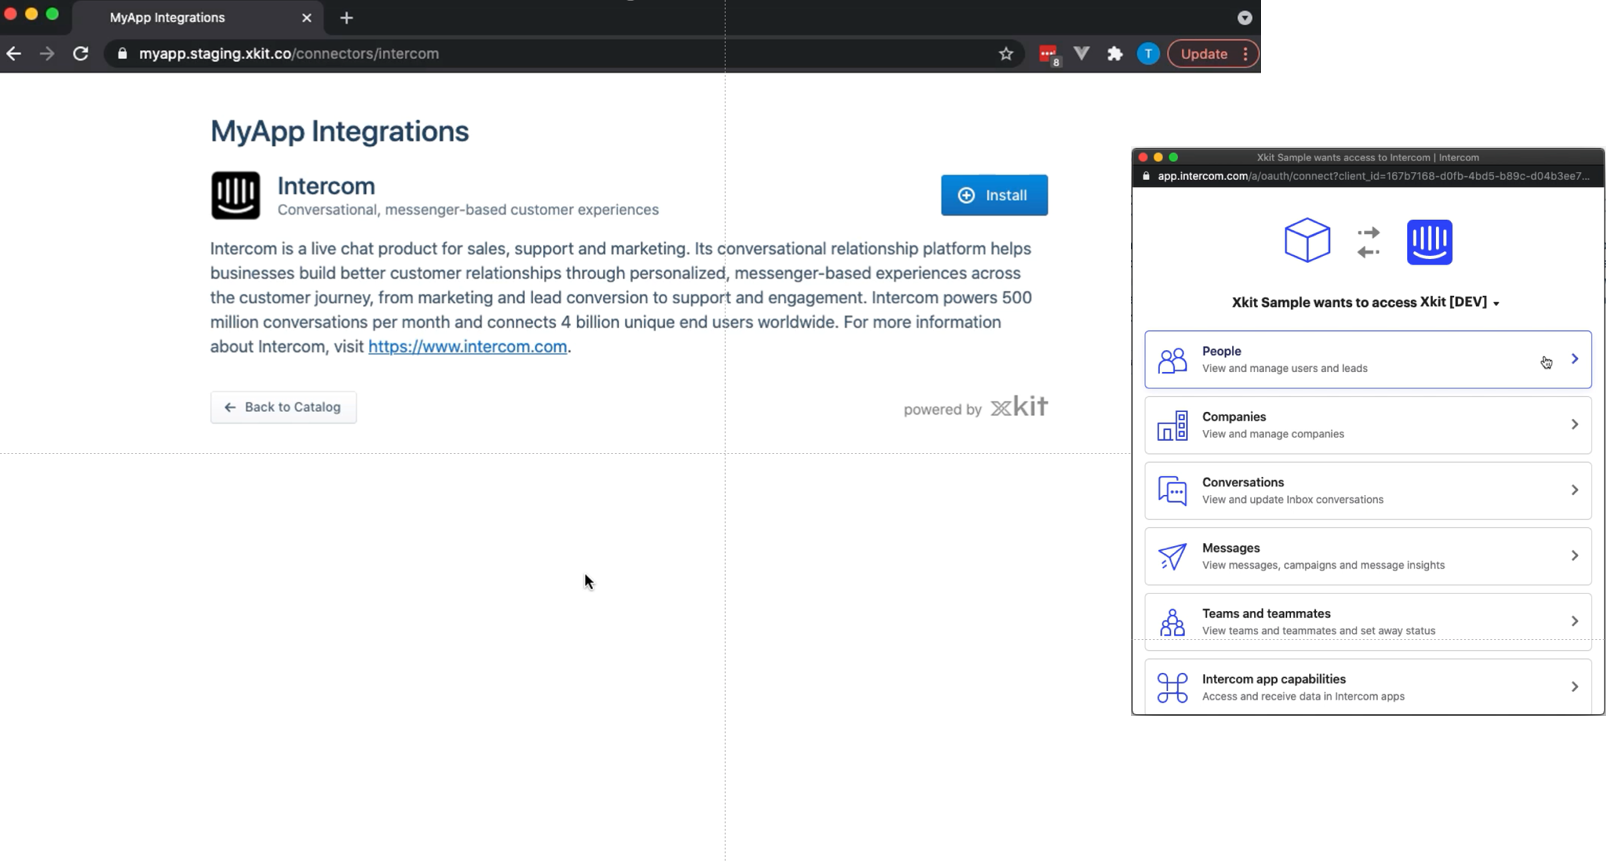Click 'View teams and teammates and set away status'
Image resolution: width=1606 pixels, height=862 pixels.
coord(1319,631)
